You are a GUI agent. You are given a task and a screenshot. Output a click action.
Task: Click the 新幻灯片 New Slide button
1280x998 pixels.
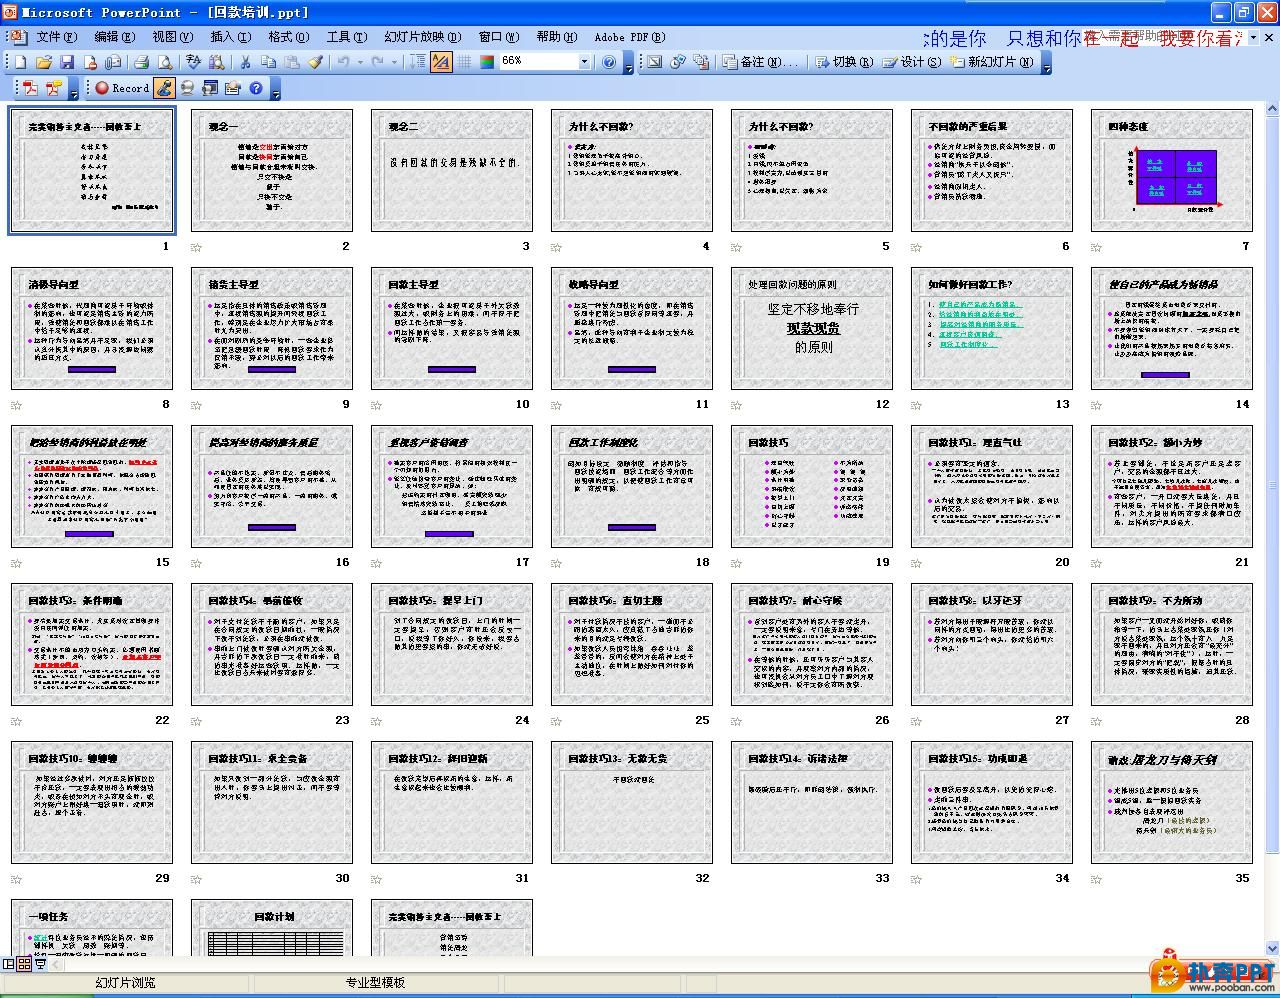click(x=992, y=62)
